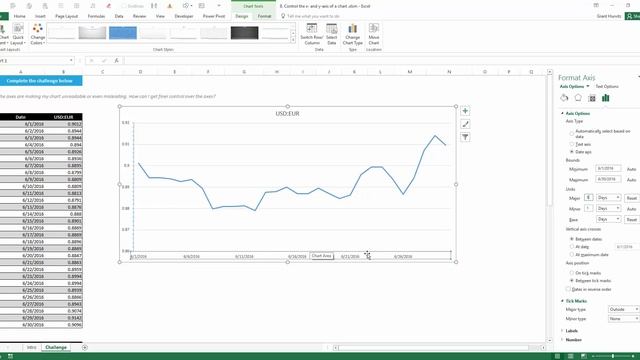Open Base unit Days dropdown
640x360 pixels.
(x=608, y=220)
